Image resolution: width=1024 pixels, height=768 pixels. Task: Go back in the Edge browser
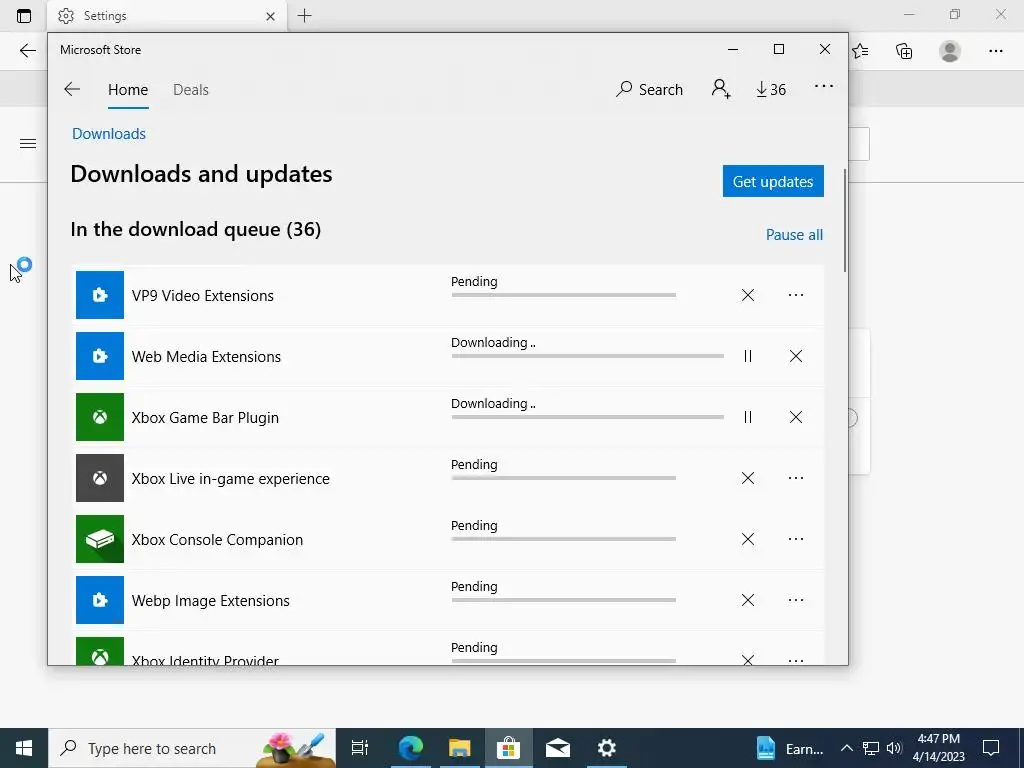[27, 51]
